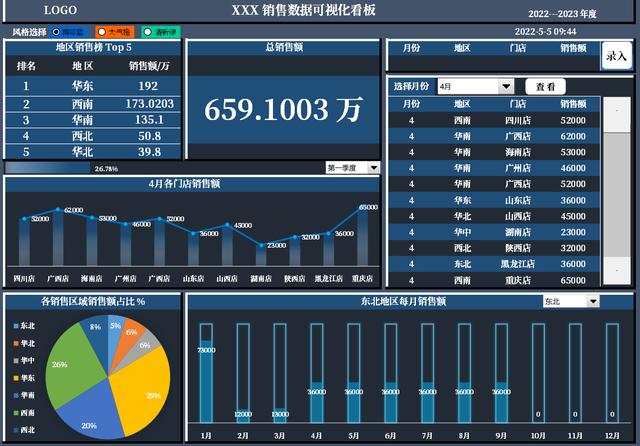Click the scrollbar up arrow in data table
This screenshot has height=446, width=640.
[x=617, y=111]
